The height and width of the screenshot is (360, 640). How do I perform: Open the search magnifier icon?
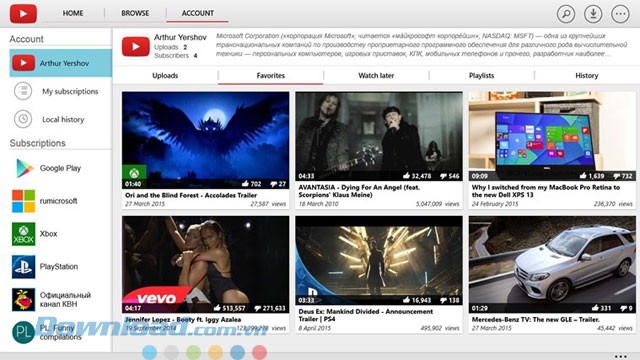(566, 14)
